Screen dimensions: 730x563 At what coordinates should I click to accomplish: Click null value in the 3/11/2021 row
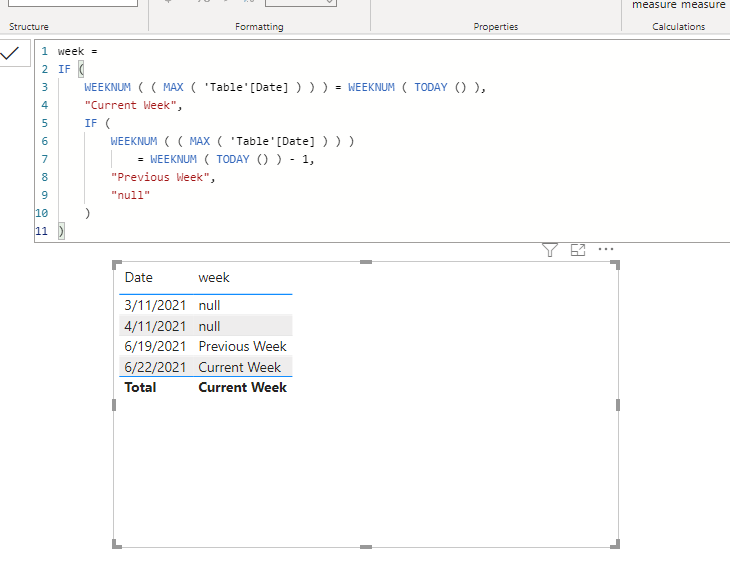(210, 305)
